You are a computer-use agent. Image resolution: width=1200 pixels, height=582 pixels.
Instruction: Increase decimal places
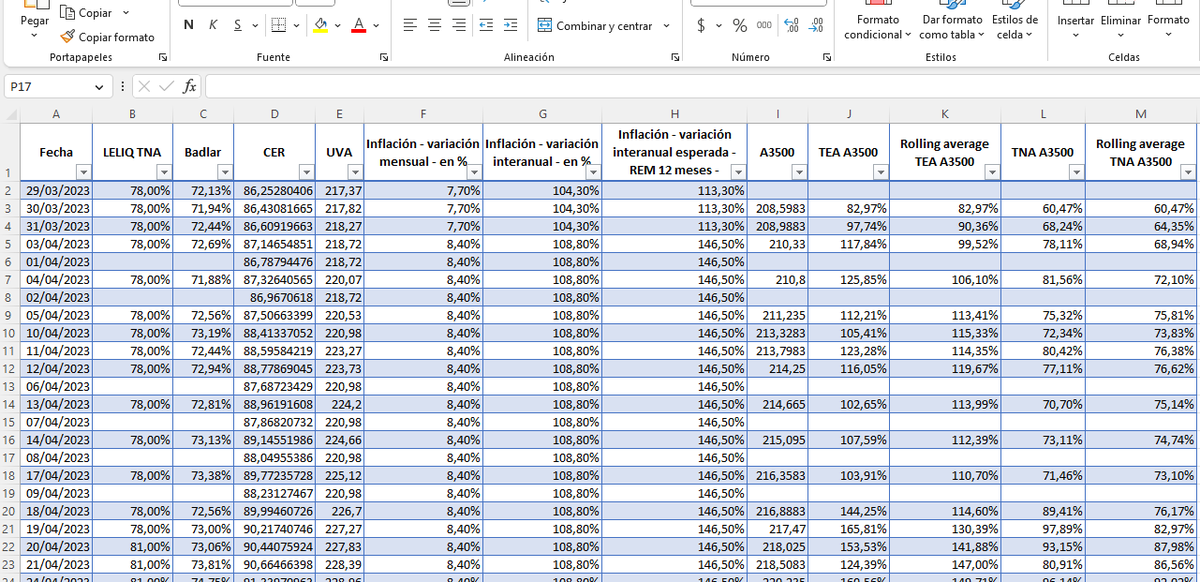tap(791, 25)
